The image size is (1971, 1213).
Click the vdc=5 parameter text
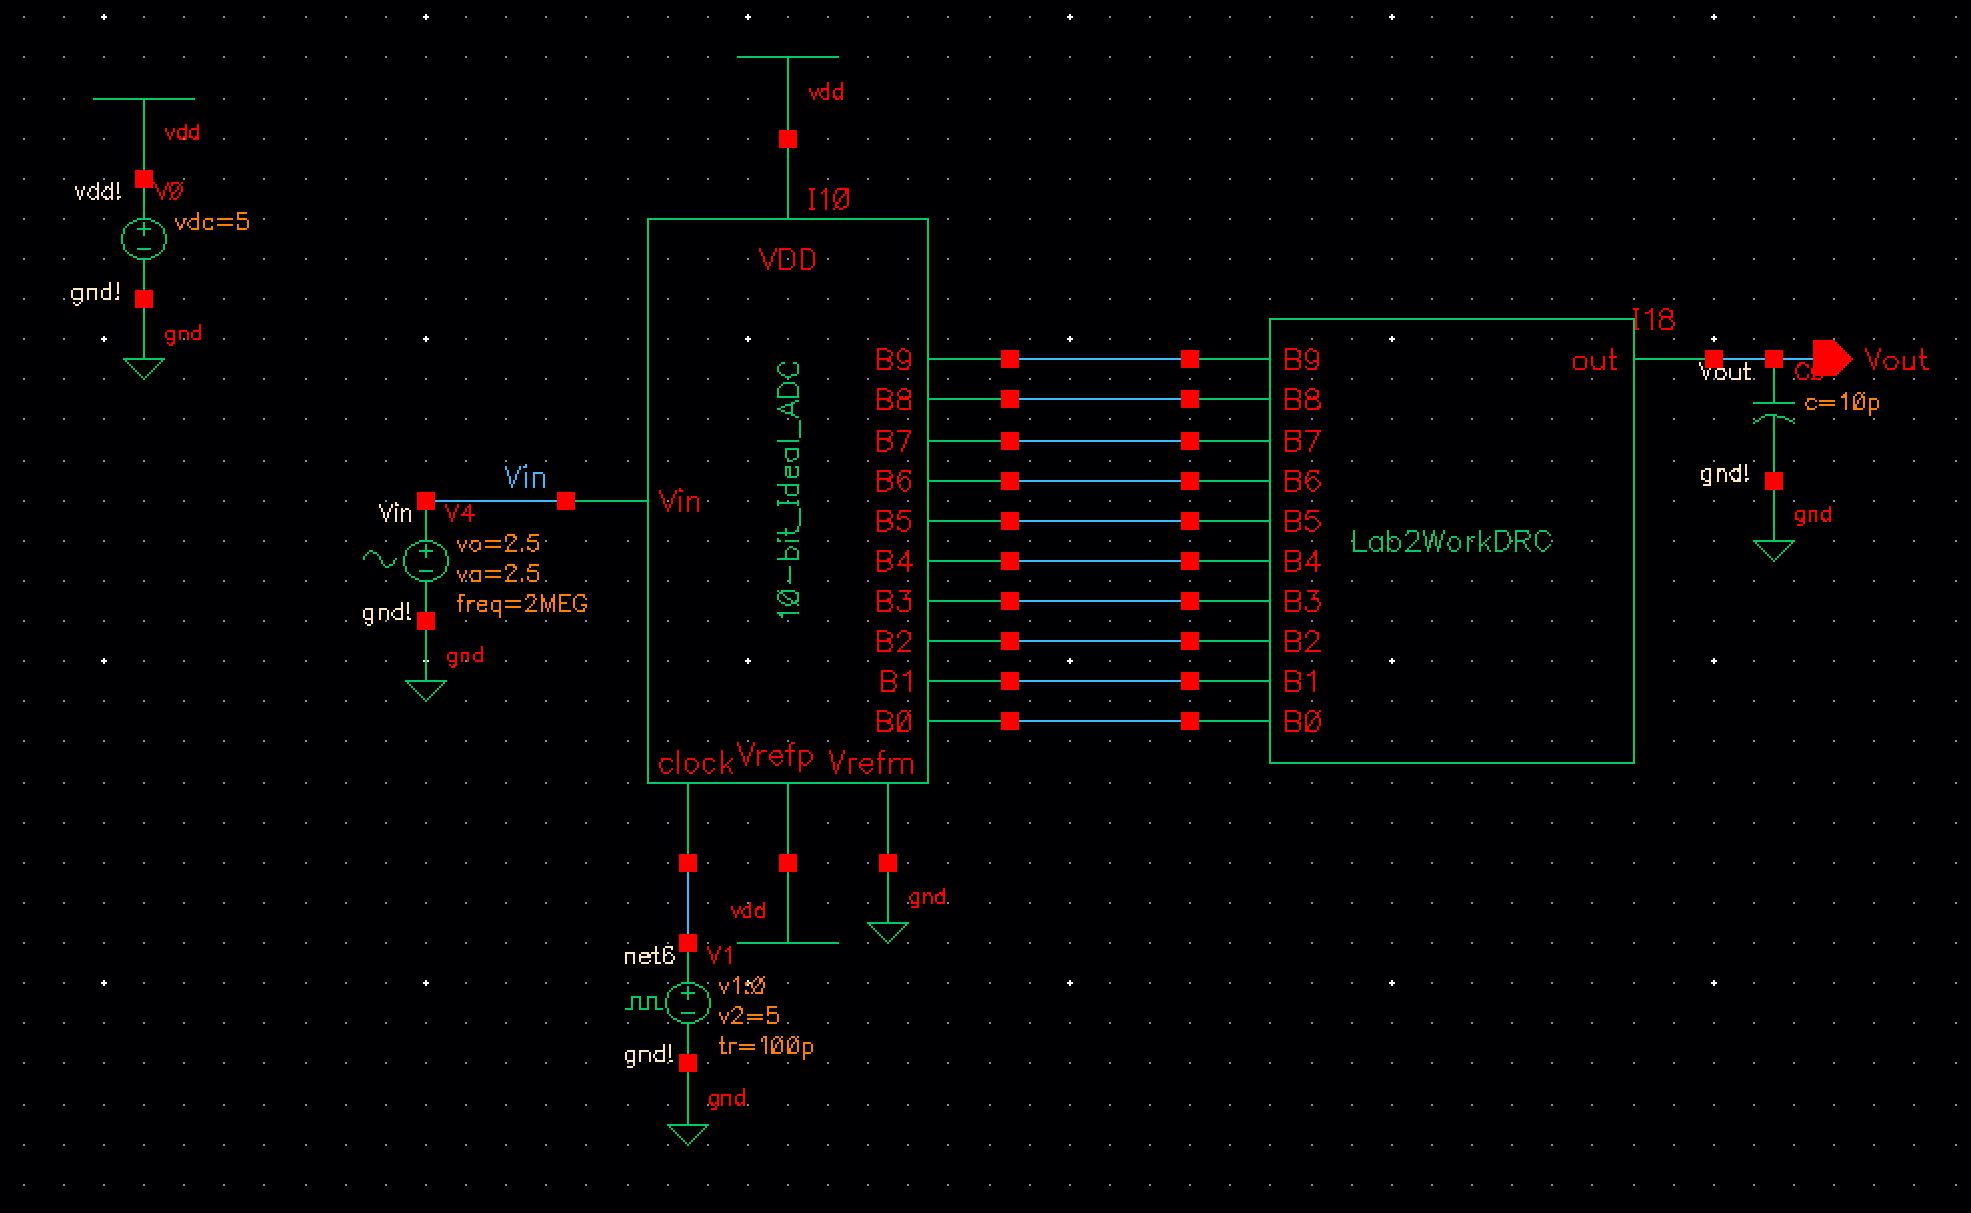[212, 222]
